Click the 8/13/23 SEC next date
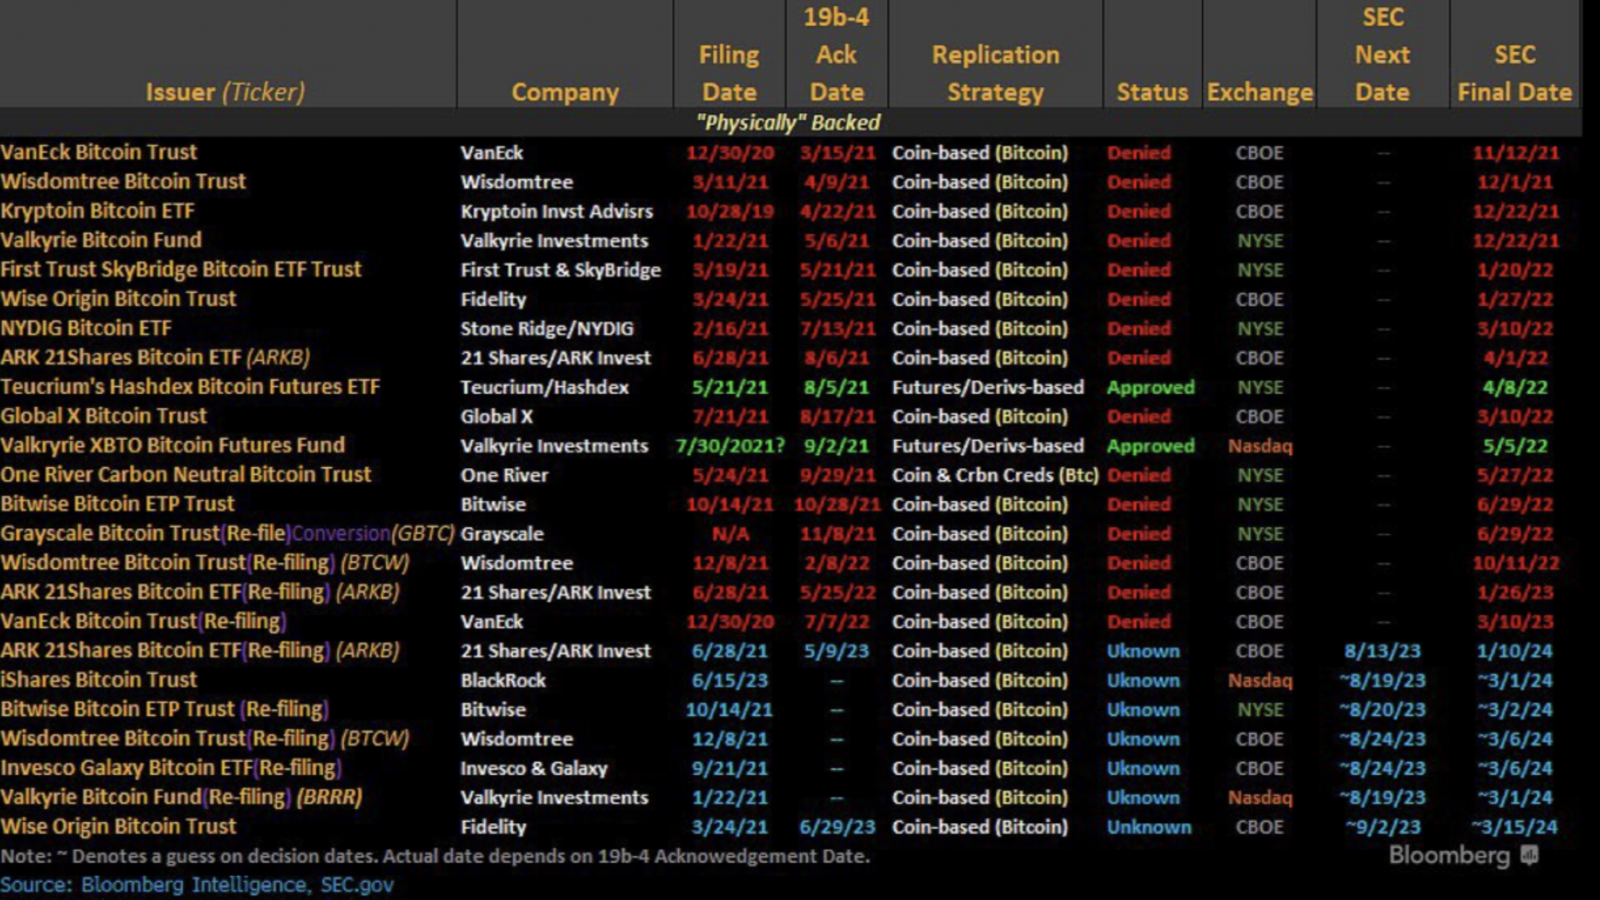This screenshot has width=1600, height=900. point(1382,651)
